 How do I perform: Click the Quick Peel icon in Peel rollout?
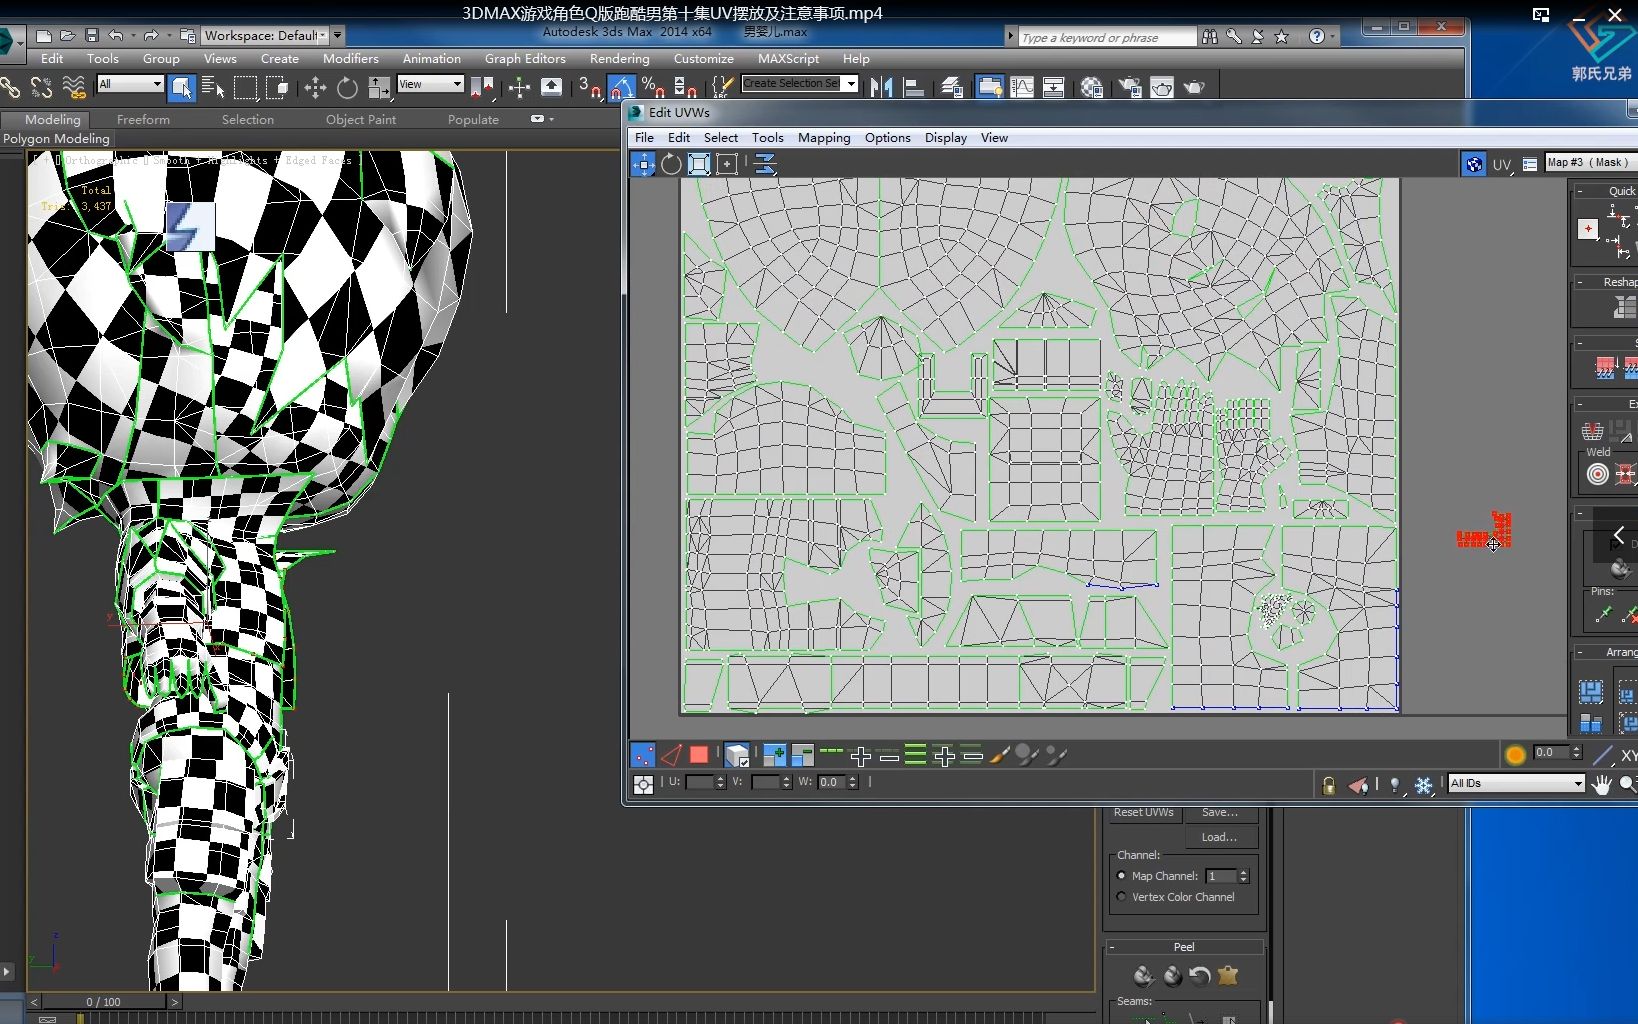coord(1144,975)
